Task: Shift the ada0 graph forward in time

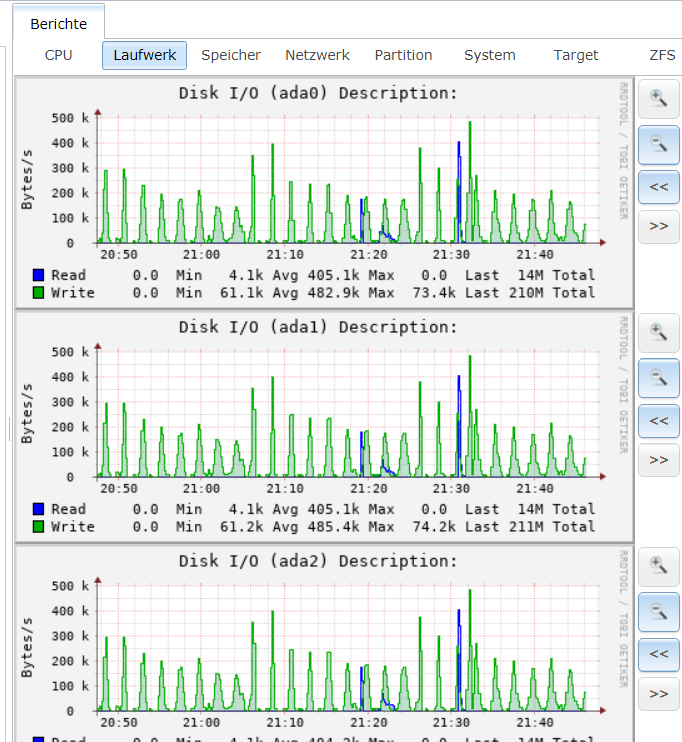Action: click(658, 226)
